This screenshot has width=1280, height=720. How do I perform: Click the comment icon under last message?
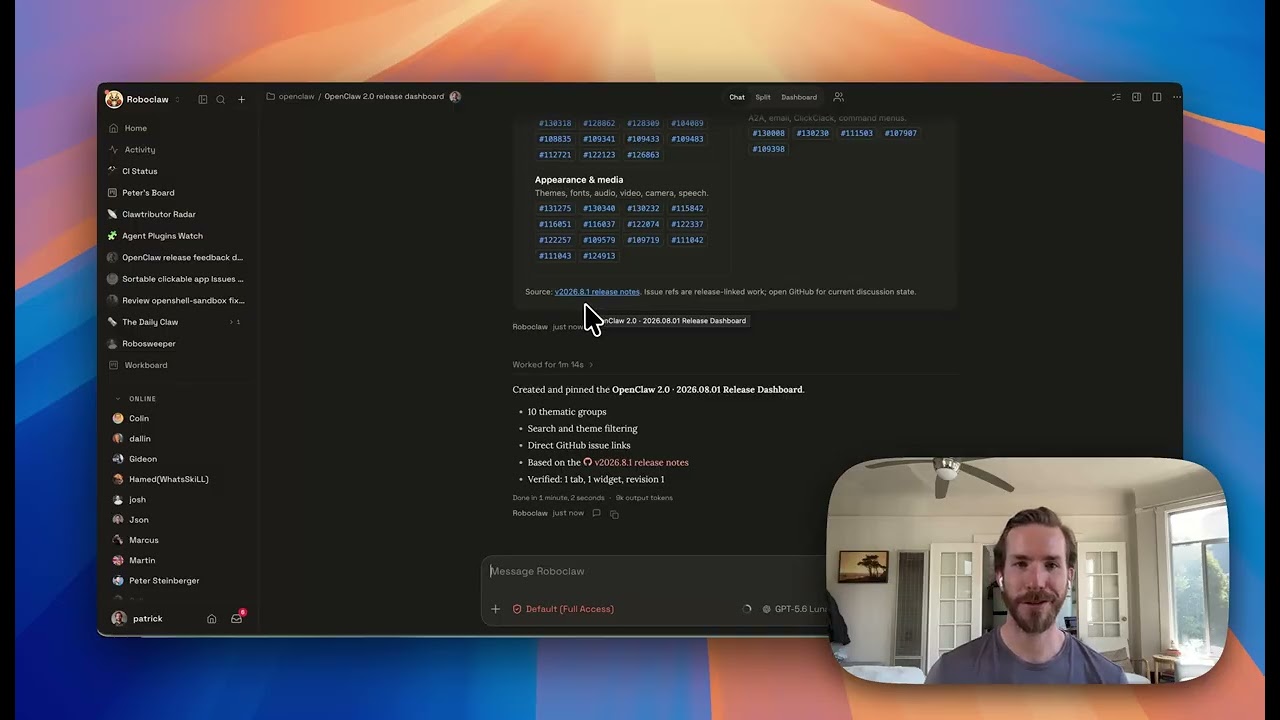tap(596, 513)
